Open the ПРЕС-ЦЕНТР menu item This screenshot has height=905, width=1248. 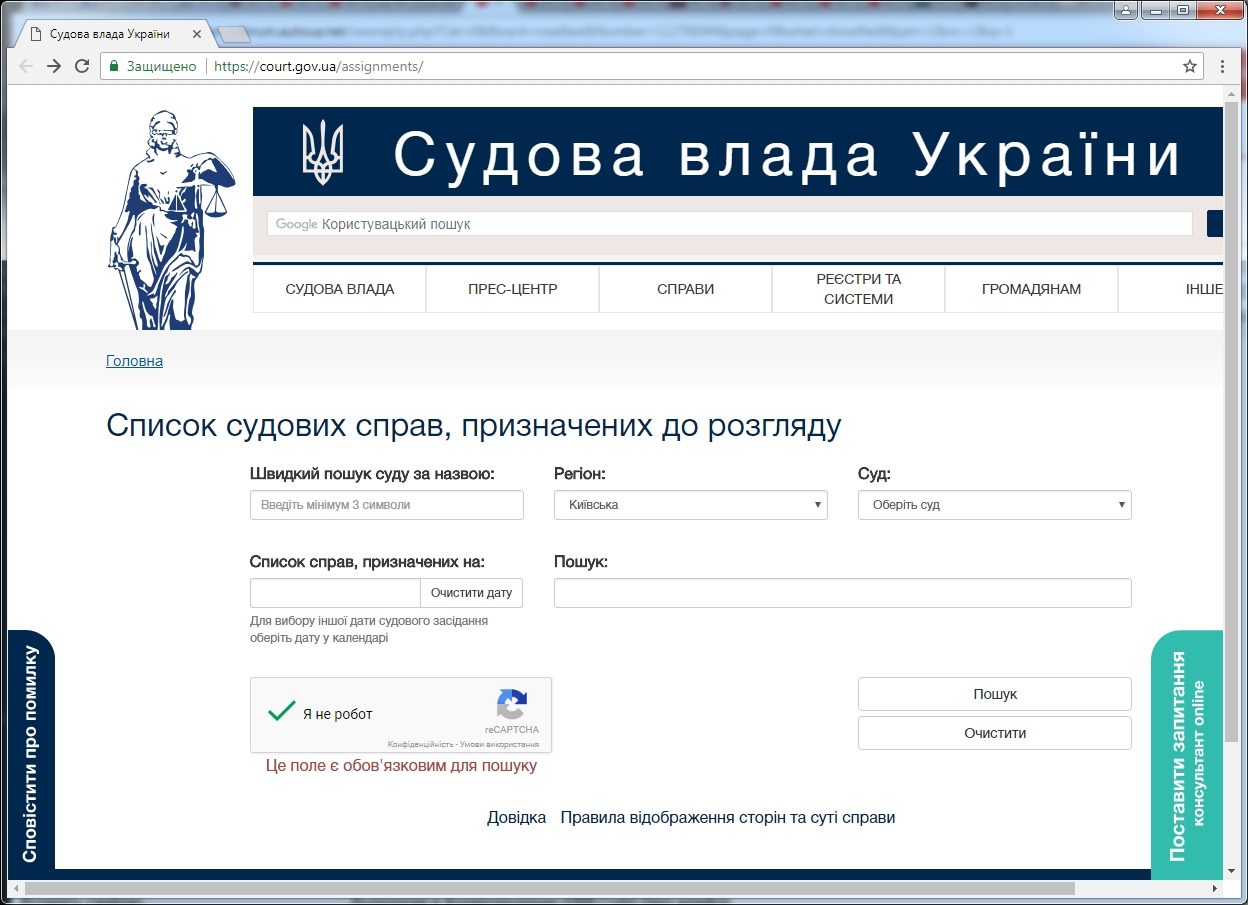click(x=512, y=289)
